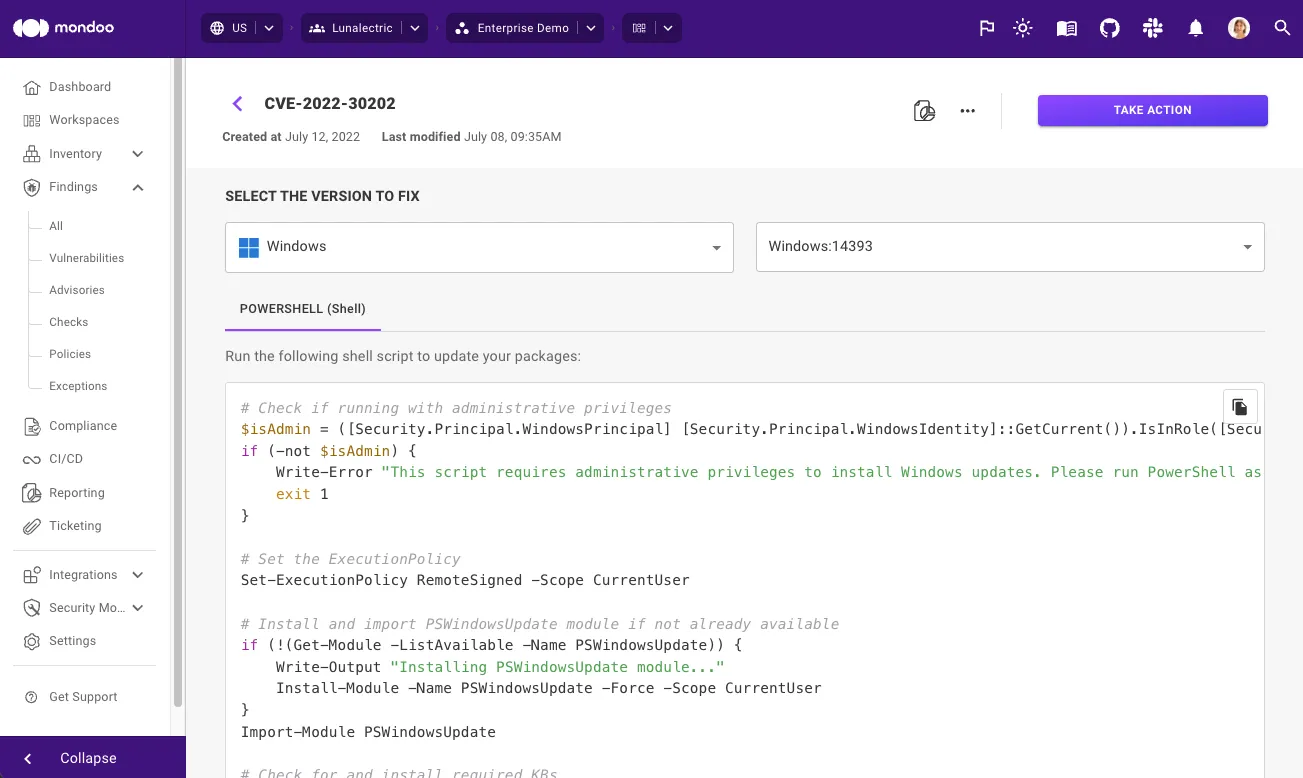Click the Inventory icon in sidebar
The width and height of the screenshot is (1303, 778).
tap(32, 154)
